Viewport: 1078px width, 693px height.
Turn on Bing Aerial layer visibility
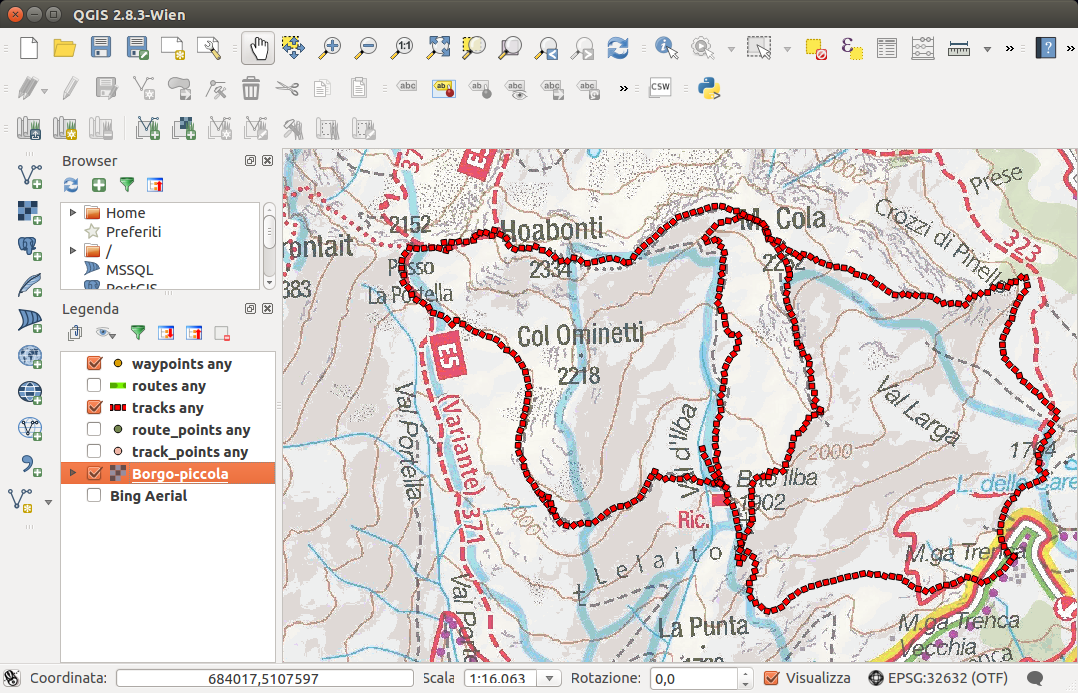(x=95, y=496)
